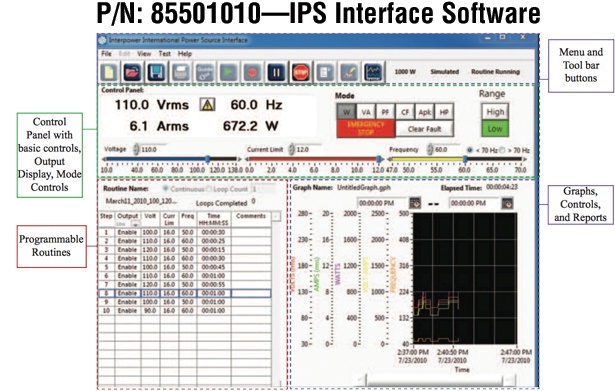Image resolution: width=615 pixels, height=391 pixels.
Task: Save with the floppy disk icon
Action: [156, 73]
